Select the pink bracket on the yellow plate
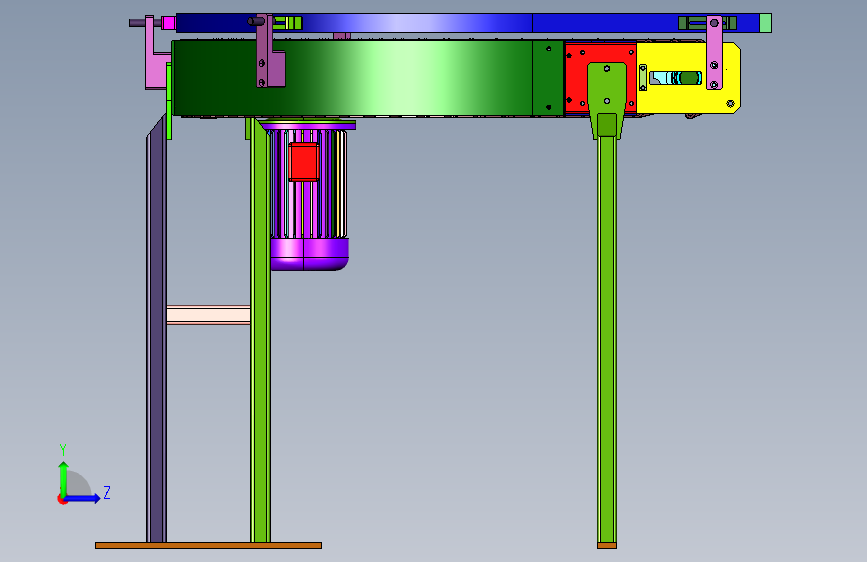The width and height of the screenshot is (867, 562). pos(714,53)
